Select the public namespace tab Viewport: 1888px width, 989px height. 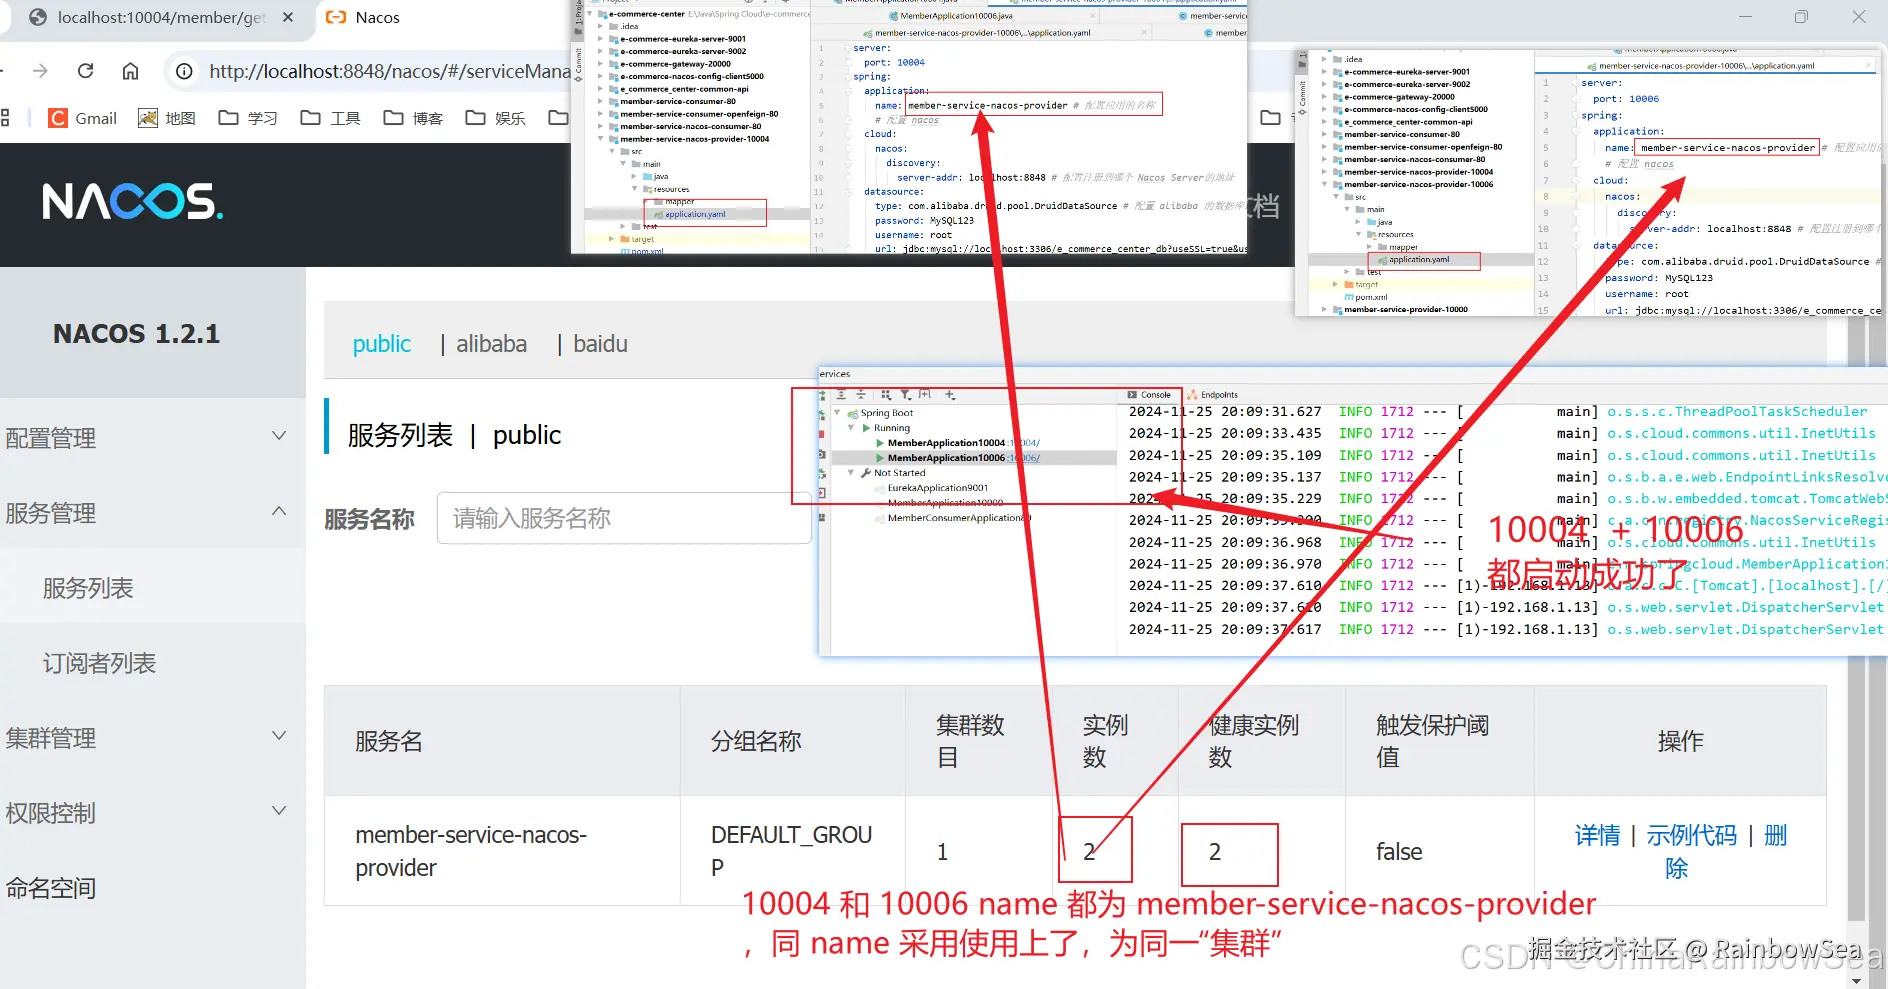382,344
